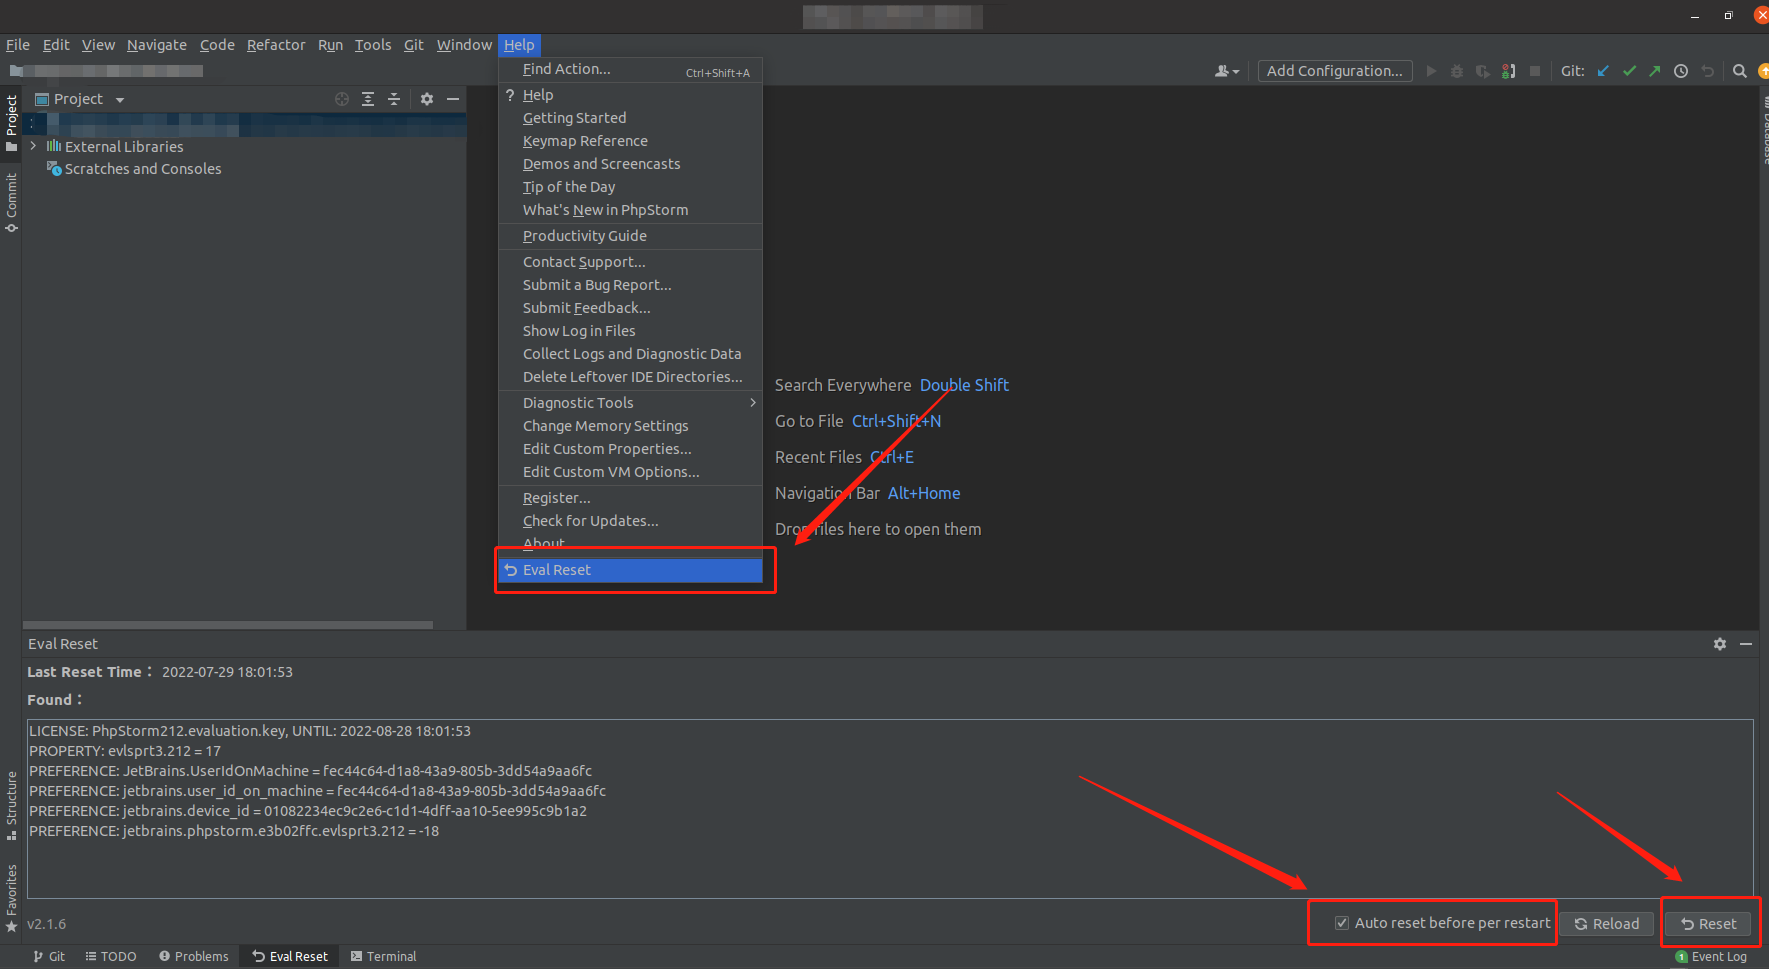The width and height of the screenshot is (1769, 969).
Task: Open the Window menu
Action: pyautogui.click(x=464, y=45)
